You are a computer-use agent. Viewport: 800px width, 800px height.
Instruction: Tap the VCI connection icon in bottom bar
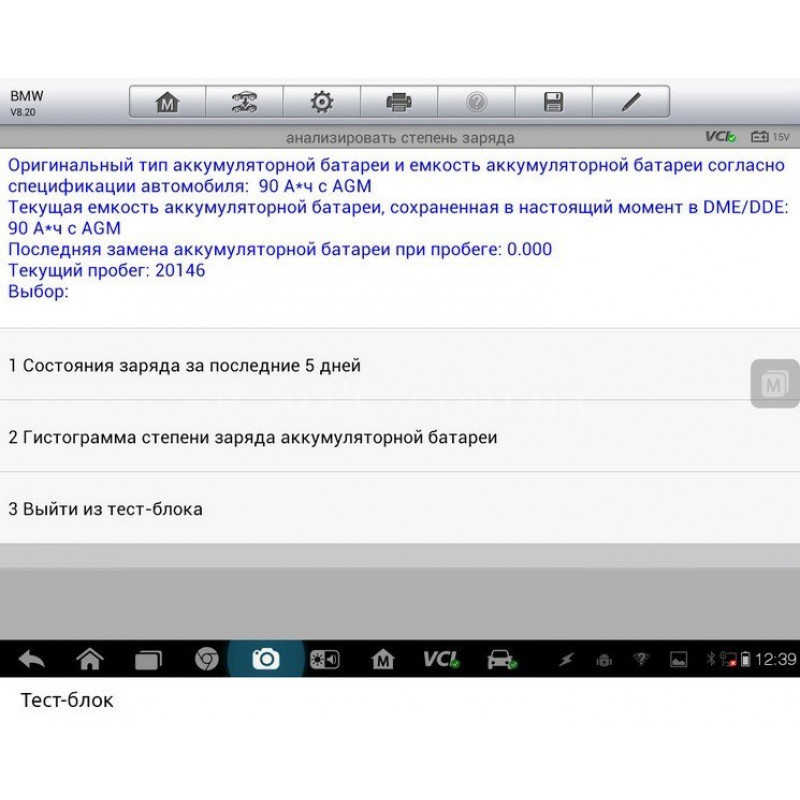point(440,659)
